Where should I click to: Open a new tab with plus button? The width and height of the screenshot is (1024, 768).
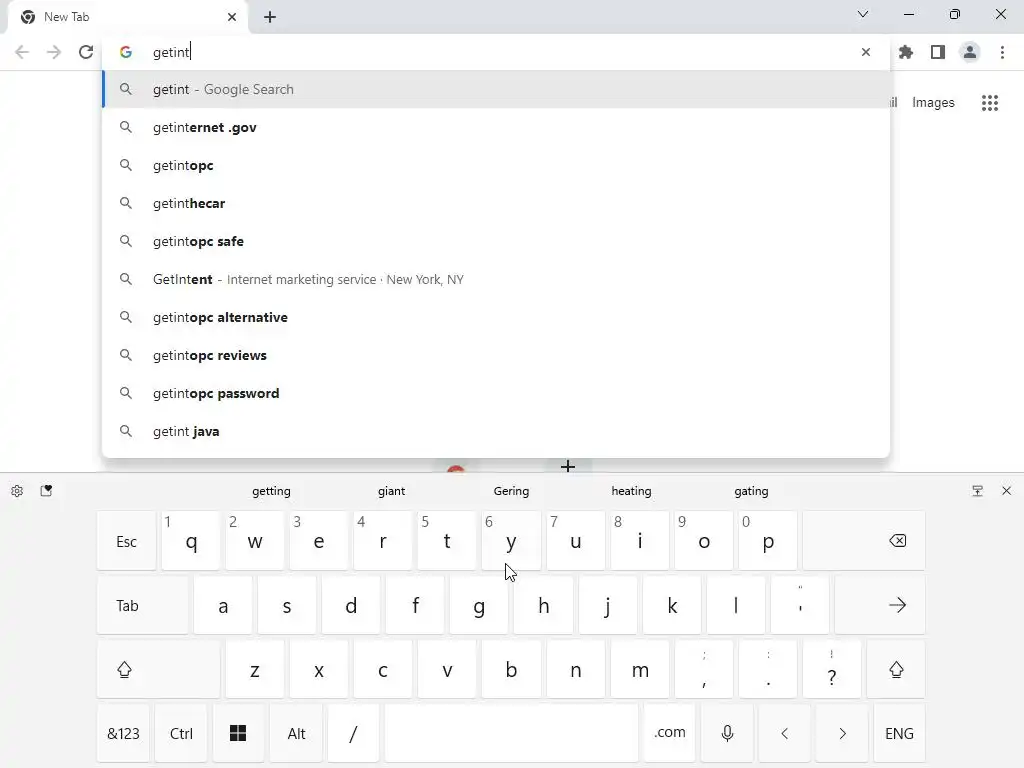pos(270,17)
